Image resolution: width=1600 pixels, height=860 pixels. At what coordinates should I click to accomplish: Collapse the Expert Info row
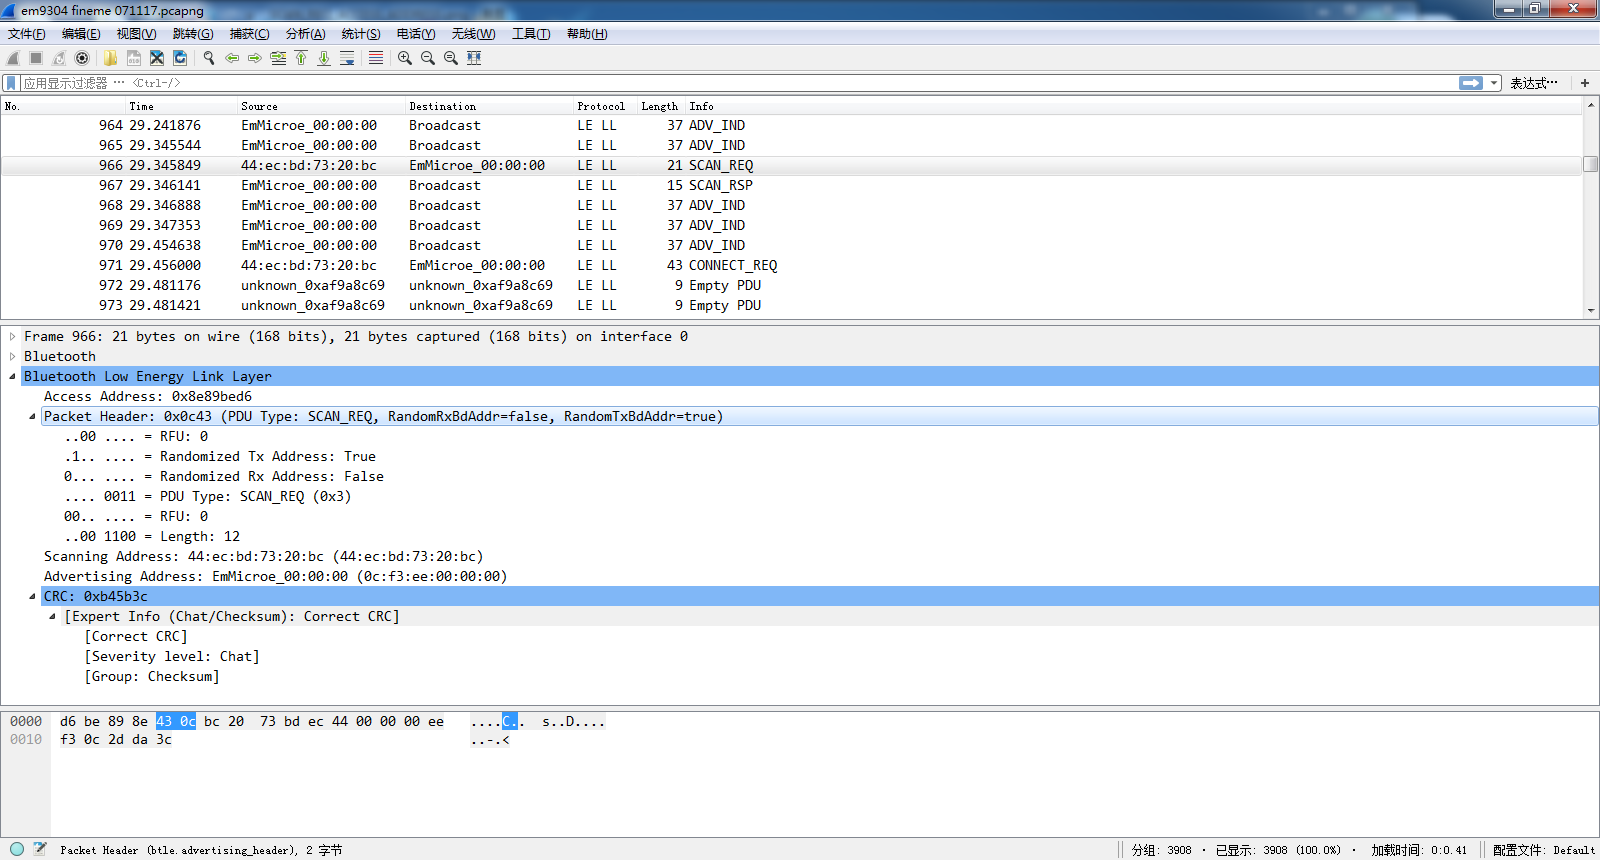pyautogui.click(x=52, y=617)
